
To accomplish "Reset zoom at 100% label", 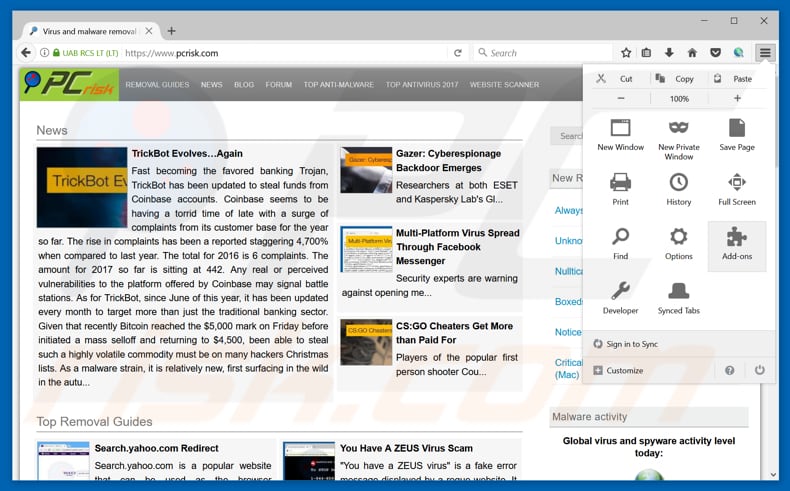I will point(679,99).
